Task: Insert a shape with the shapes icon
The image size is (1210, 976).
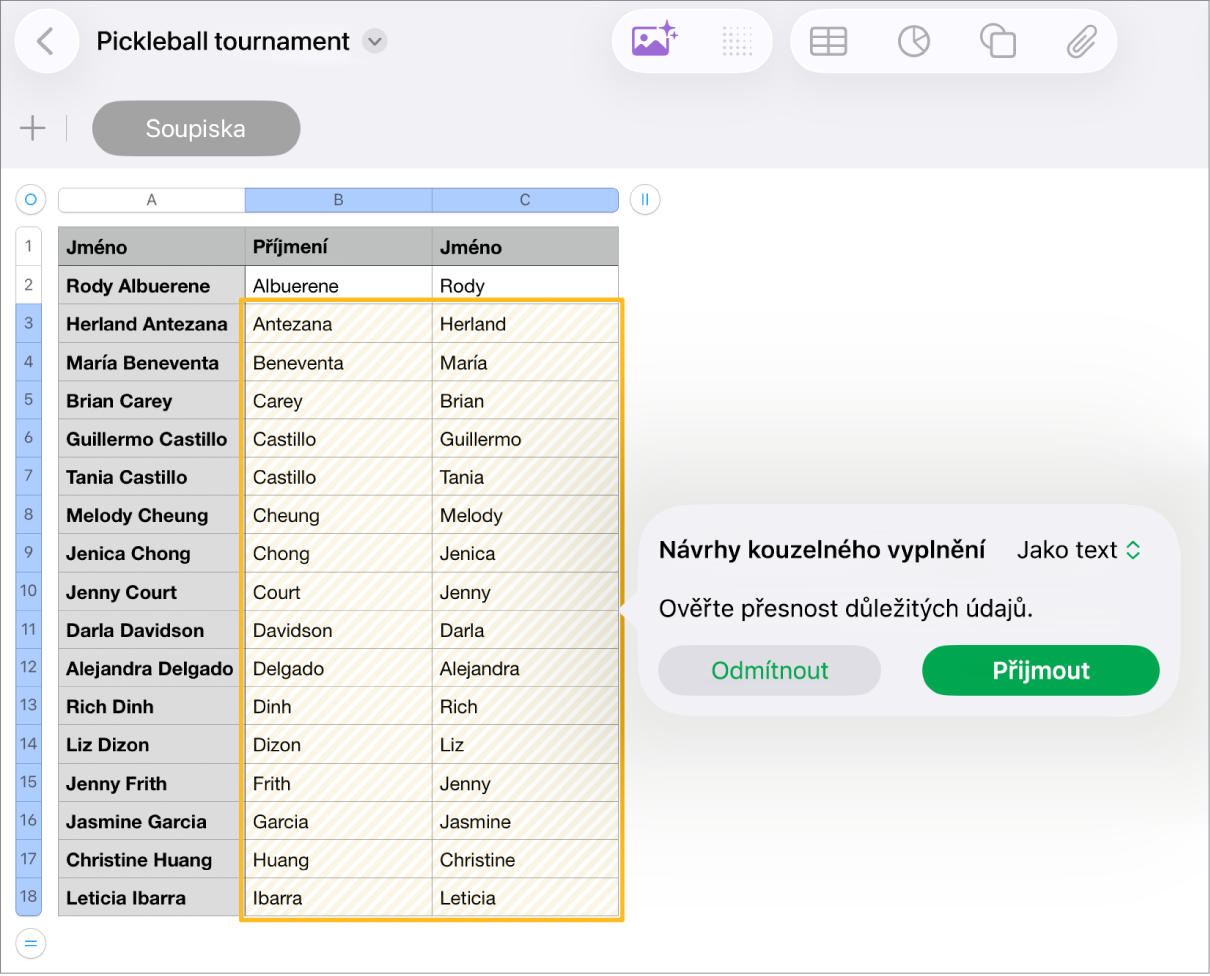Action: click(x=998, y=41)
